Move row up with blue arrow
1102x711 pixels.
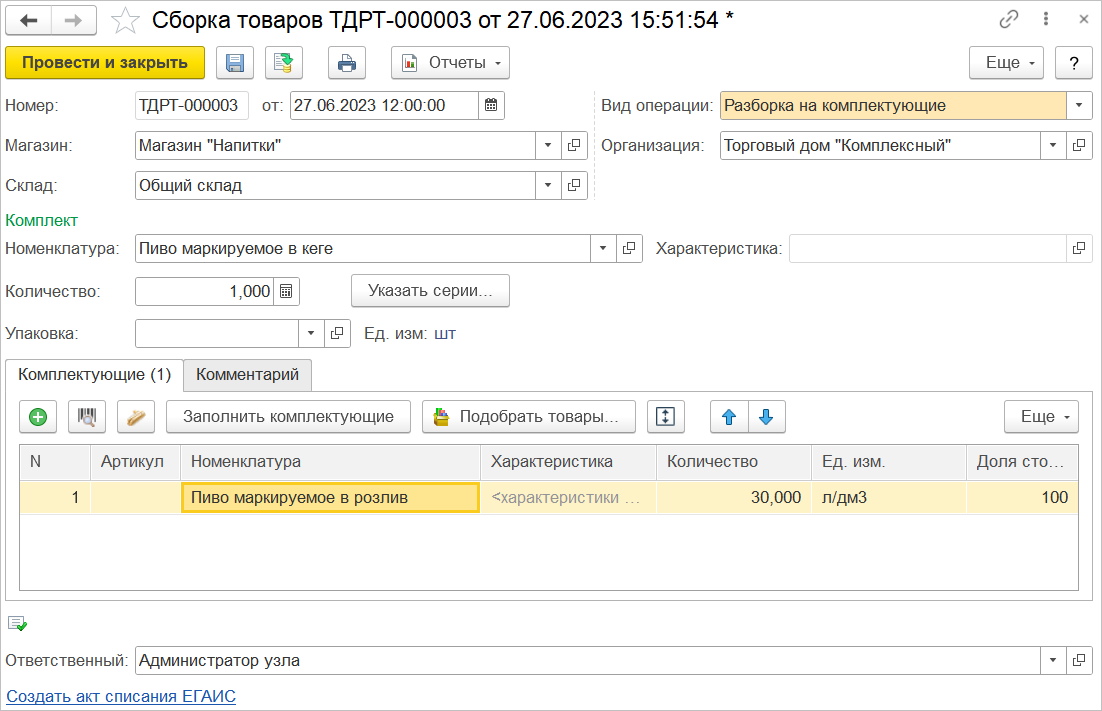[729, 417]
